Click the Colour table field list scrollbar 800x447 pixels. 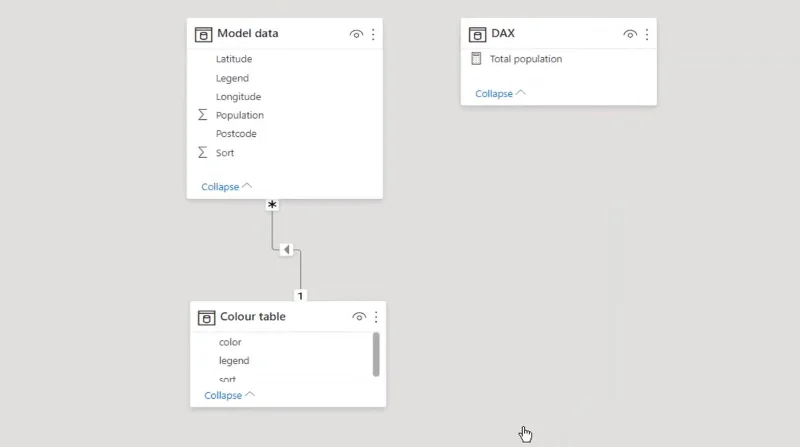pos(376,354)
